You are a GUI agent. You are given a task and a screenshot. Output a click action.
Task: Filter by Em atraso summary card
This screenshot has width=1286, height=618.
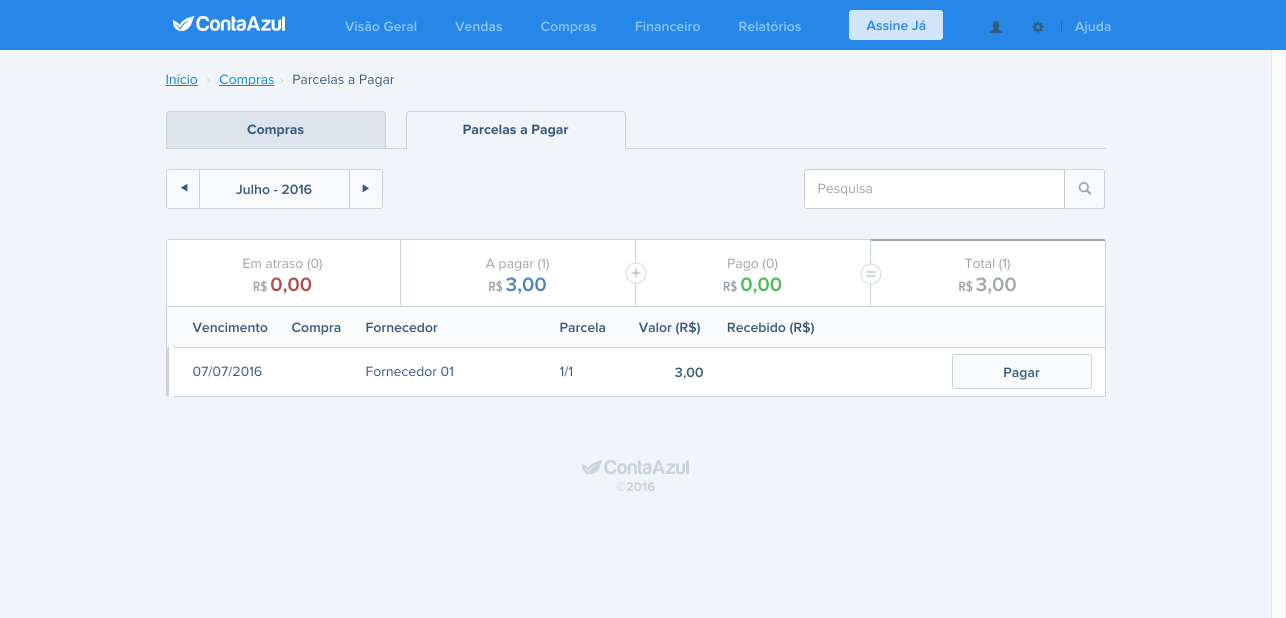[x=283, y=274]
